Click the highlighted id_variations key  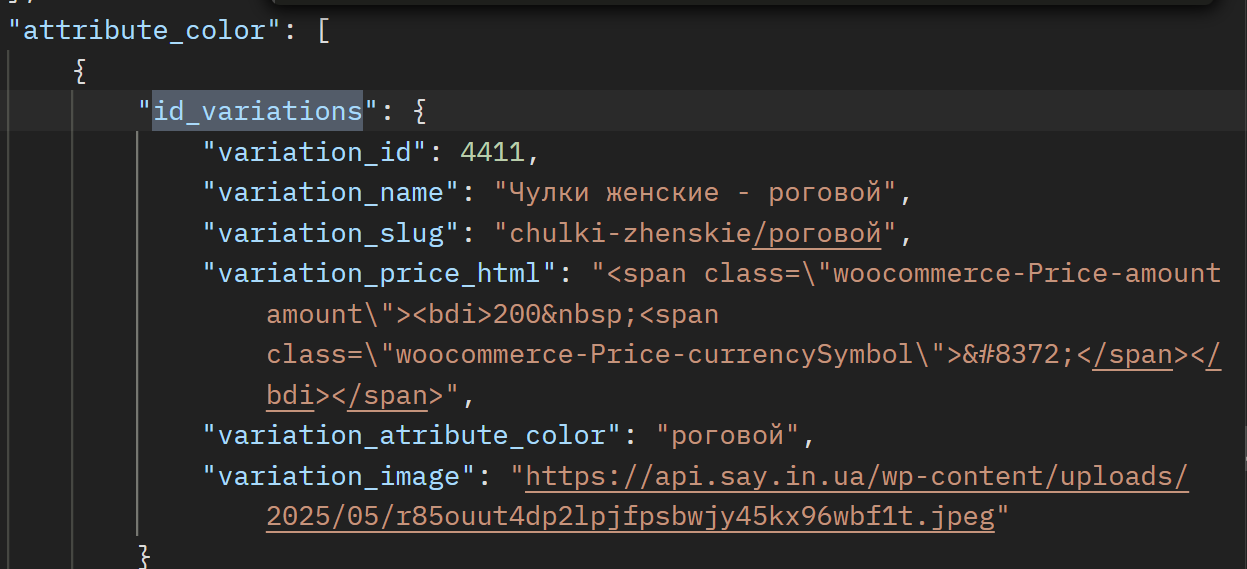[x=257, y=111]
